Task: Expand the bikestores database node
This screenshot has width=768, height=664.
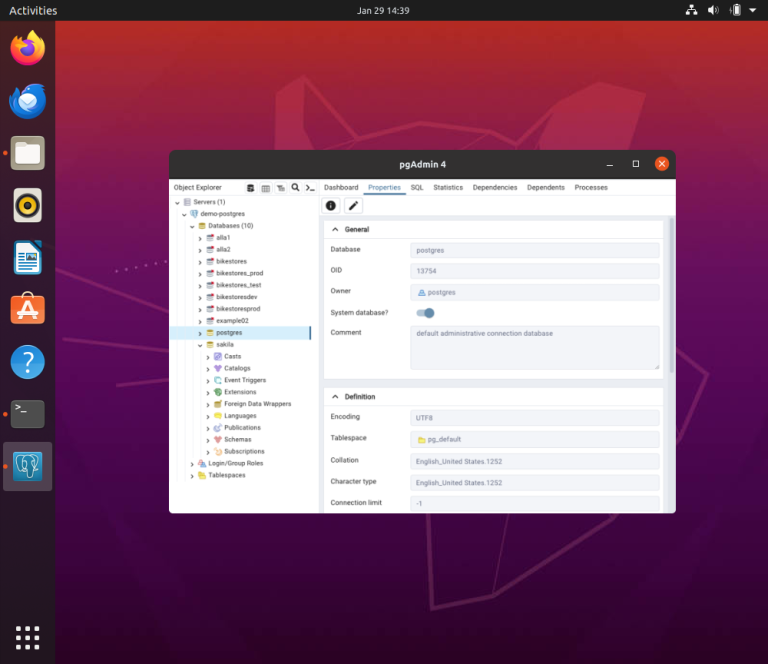Action: tap(200, 261)
